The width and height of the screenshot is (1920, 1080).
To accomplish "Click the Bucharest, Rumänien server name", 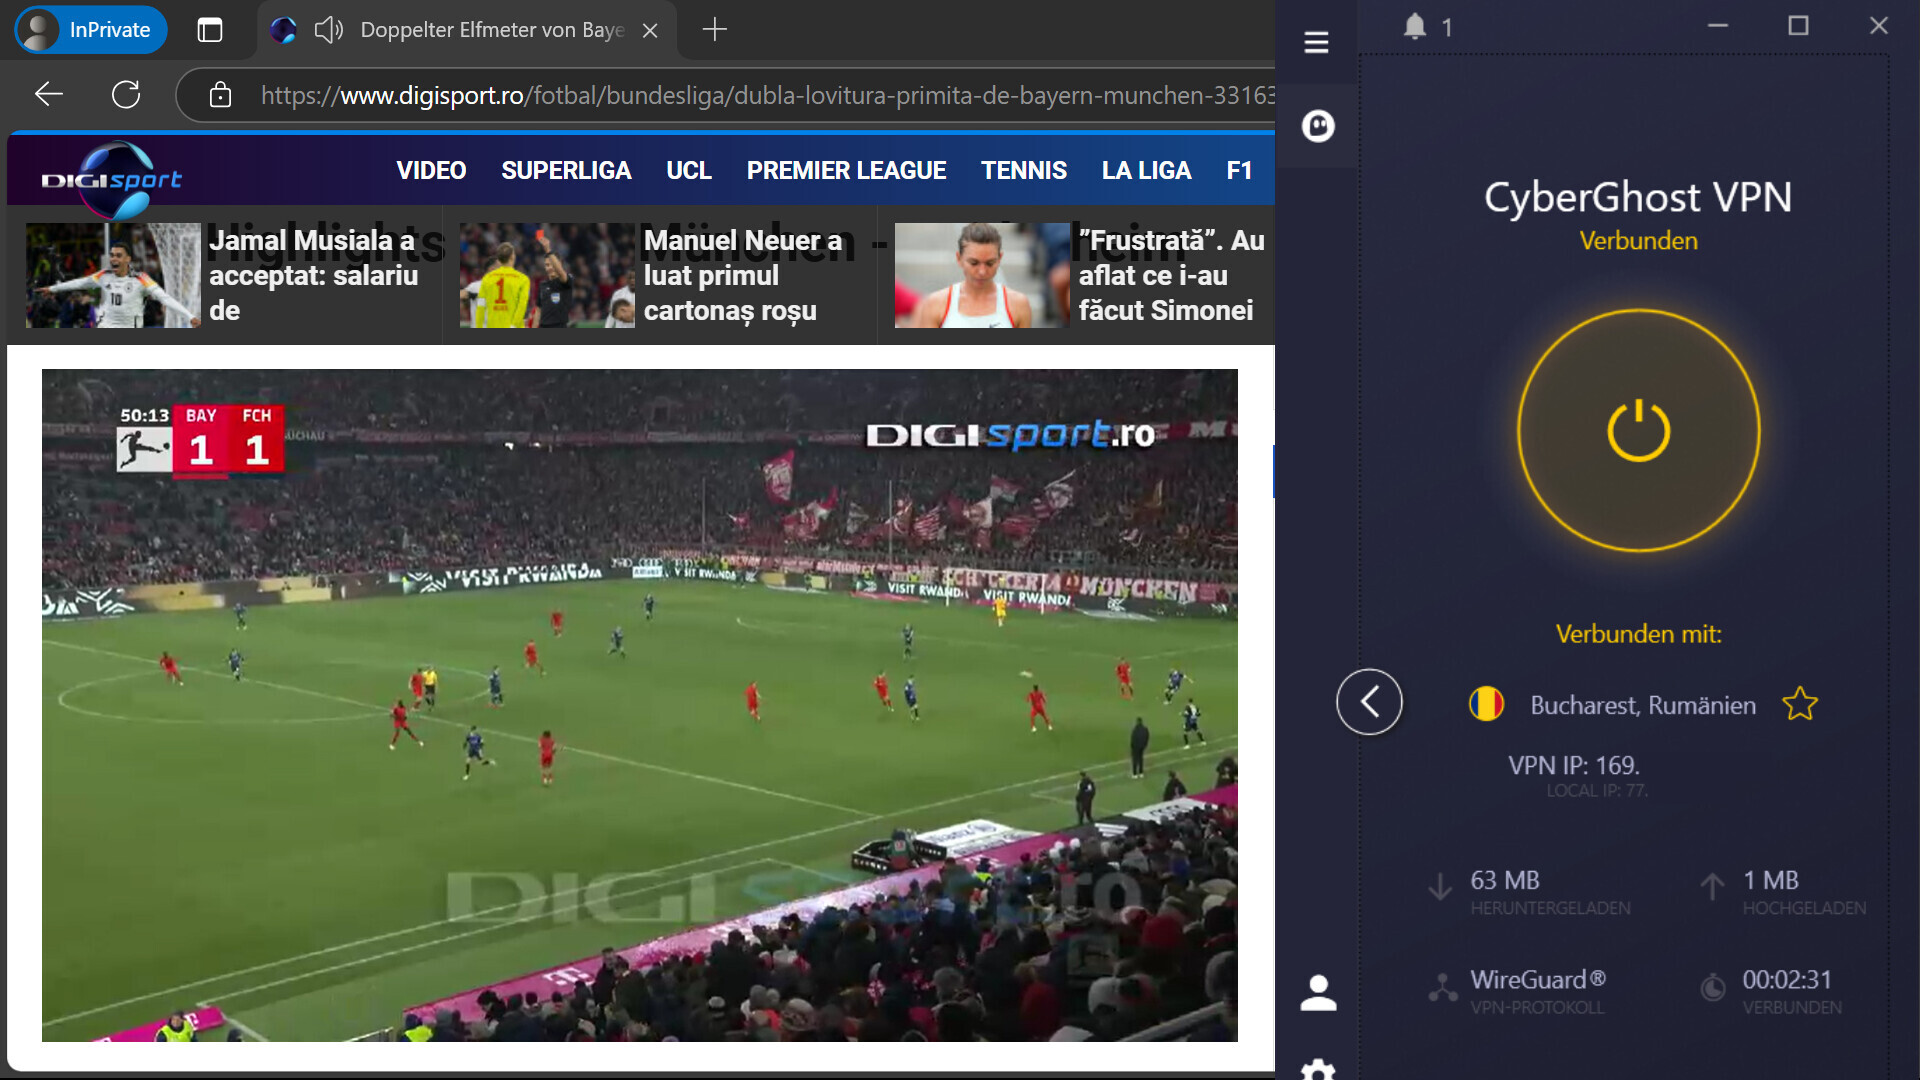I will click(1643, 705).
